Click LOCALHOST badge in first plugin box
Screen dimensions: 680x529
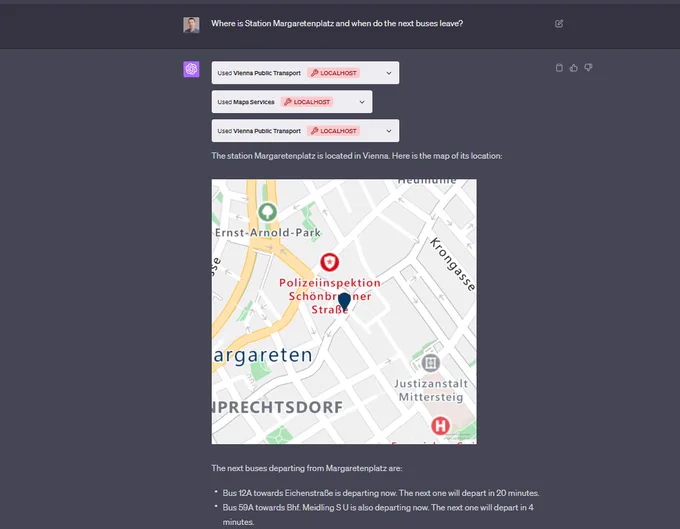click(333, 73)
